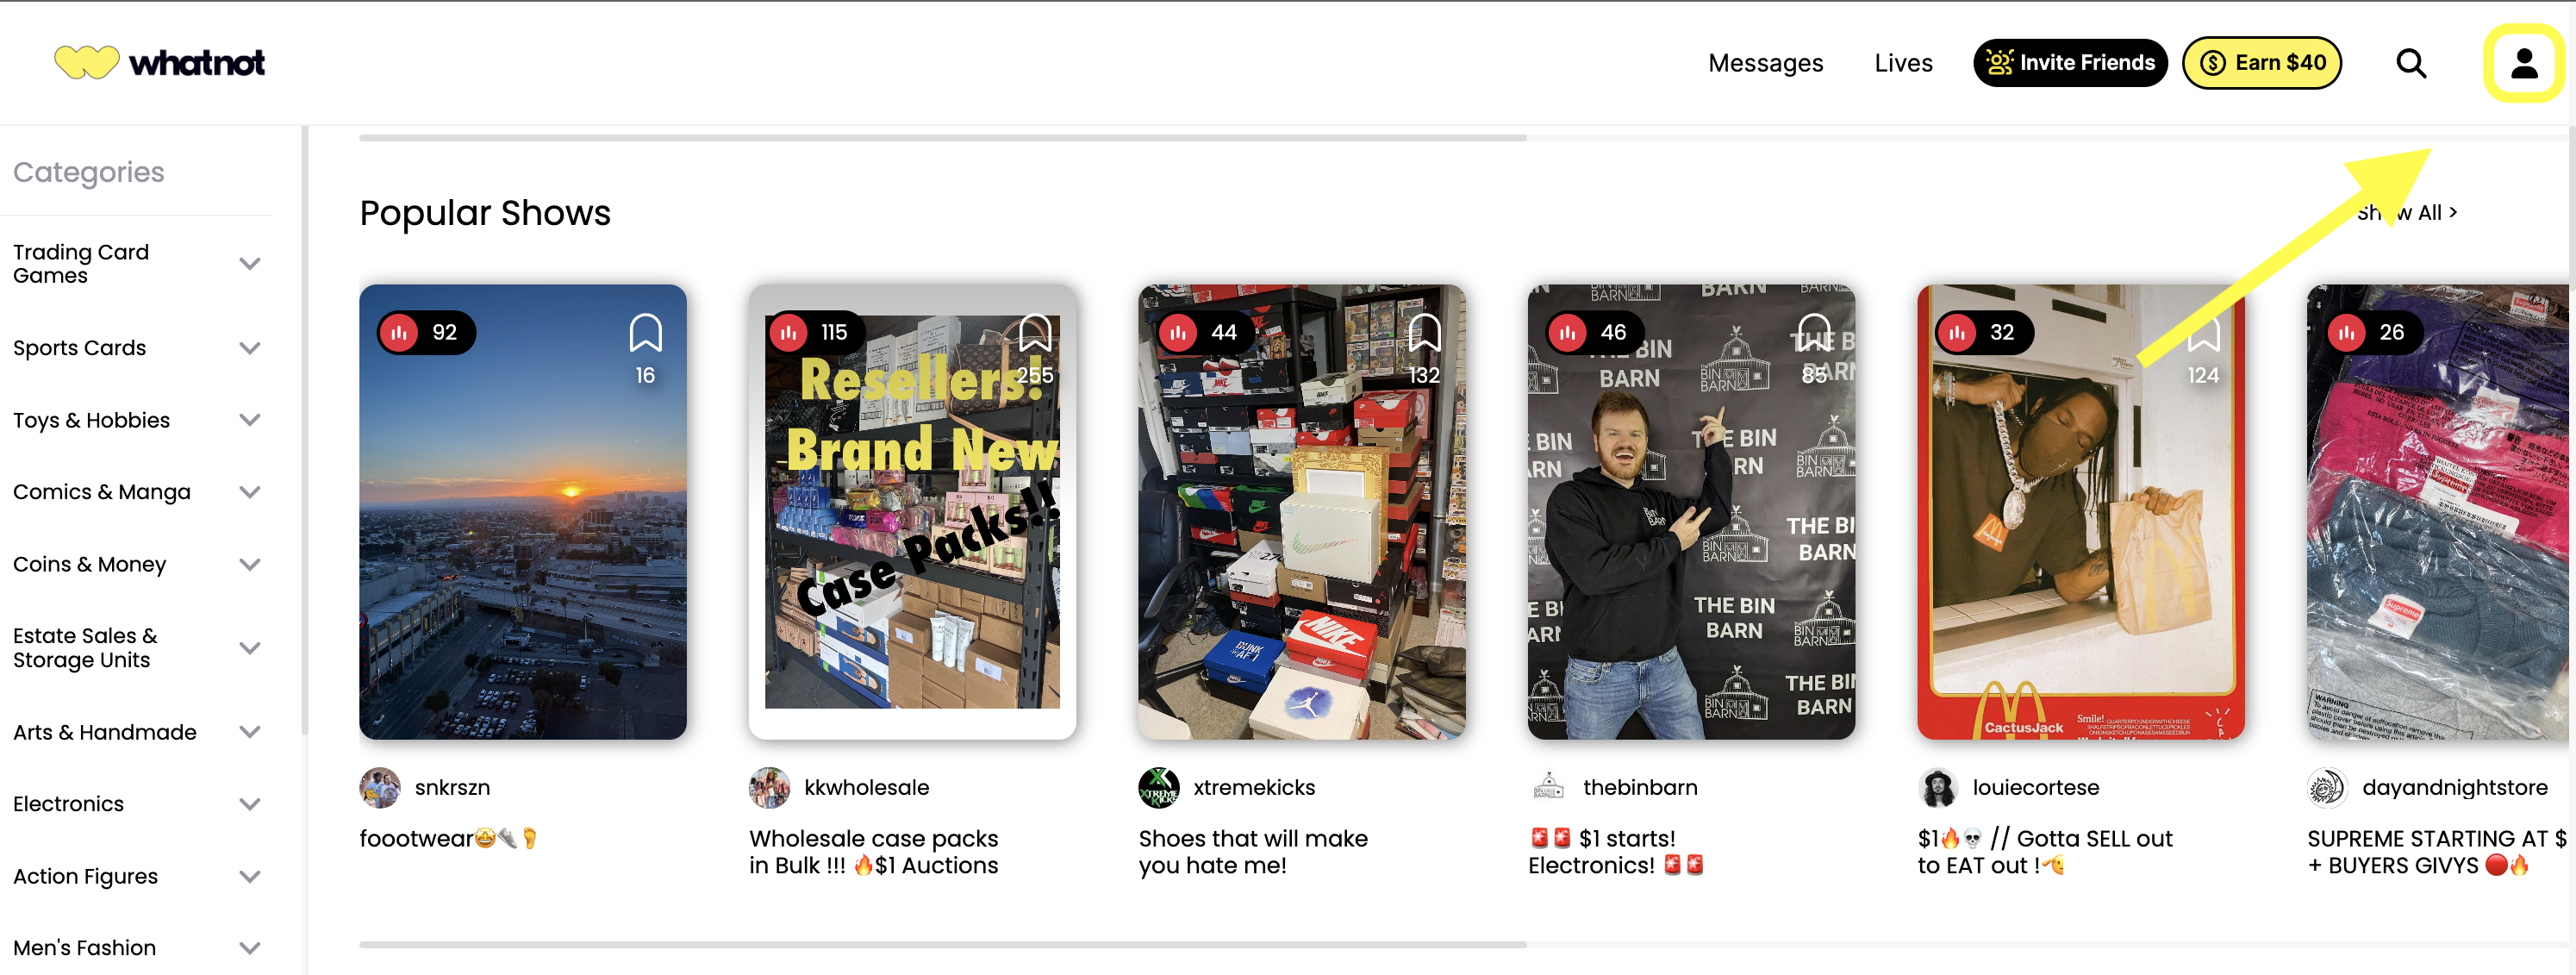
Task: Open thebinbarn username link
Action: tap(1640, 788)
